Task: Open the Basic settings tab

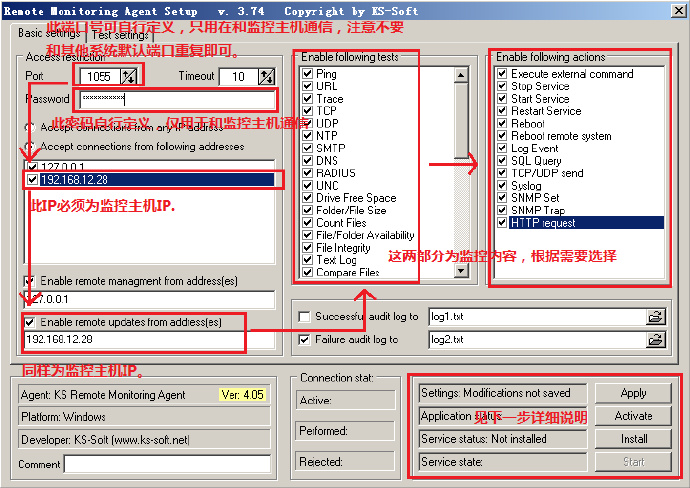Action: (x=49, y=34)
